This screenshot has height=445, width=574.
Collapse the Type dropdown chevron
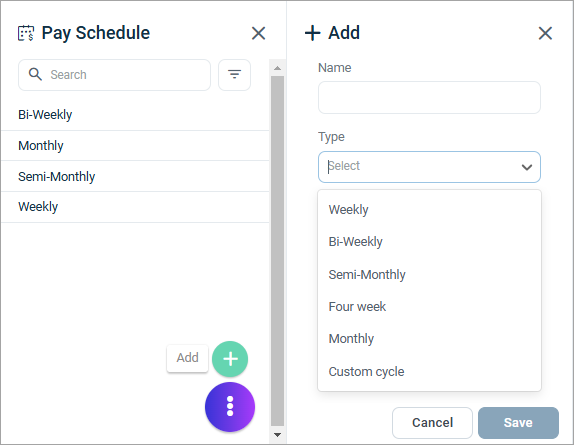[x=527, y=167]
